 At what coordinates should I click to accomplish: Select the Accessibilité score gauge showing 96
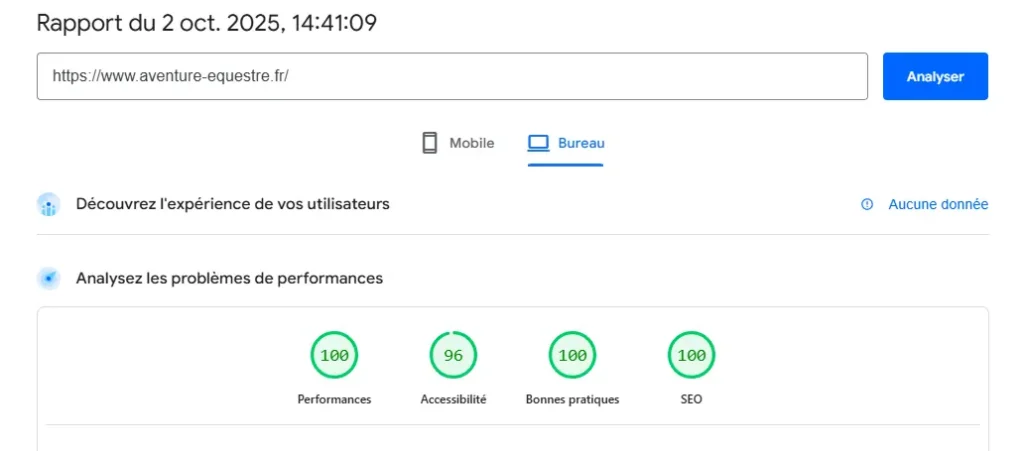coord(453,355)
